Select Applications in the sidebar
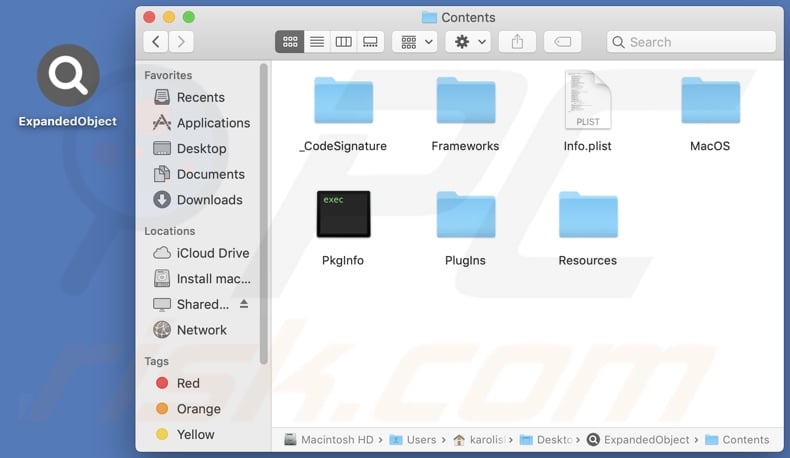This screenshot has height=458, width=790. click(213, 123)
